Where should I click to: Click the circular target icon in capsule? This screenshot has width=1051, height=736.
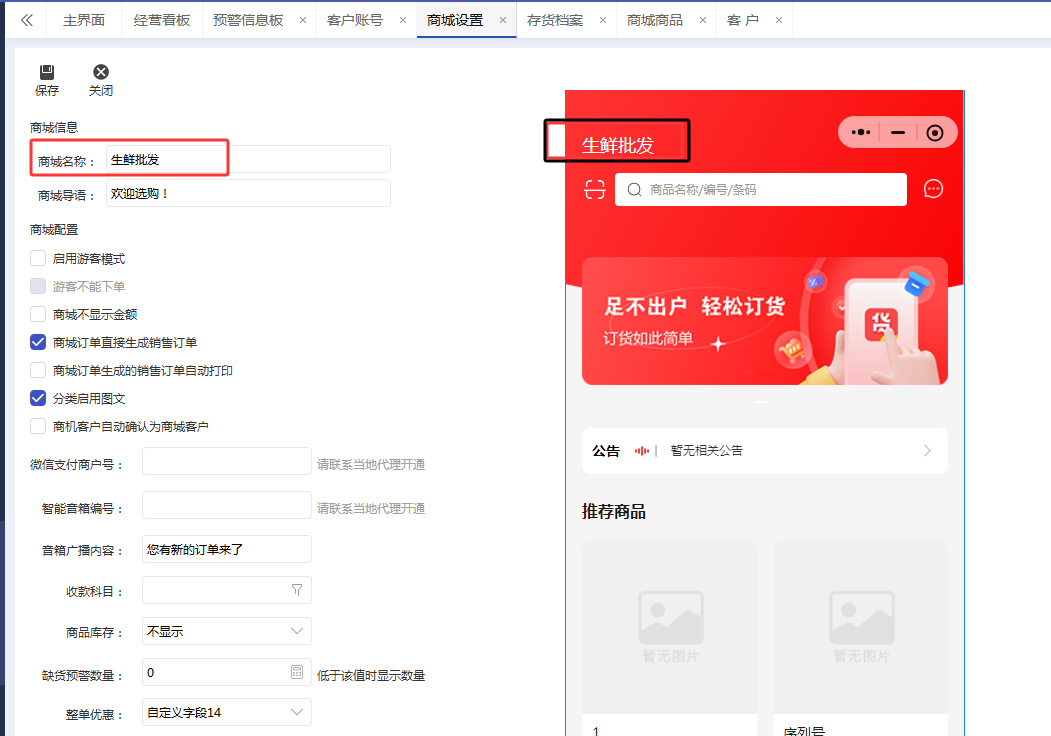(x=935, y=132)
